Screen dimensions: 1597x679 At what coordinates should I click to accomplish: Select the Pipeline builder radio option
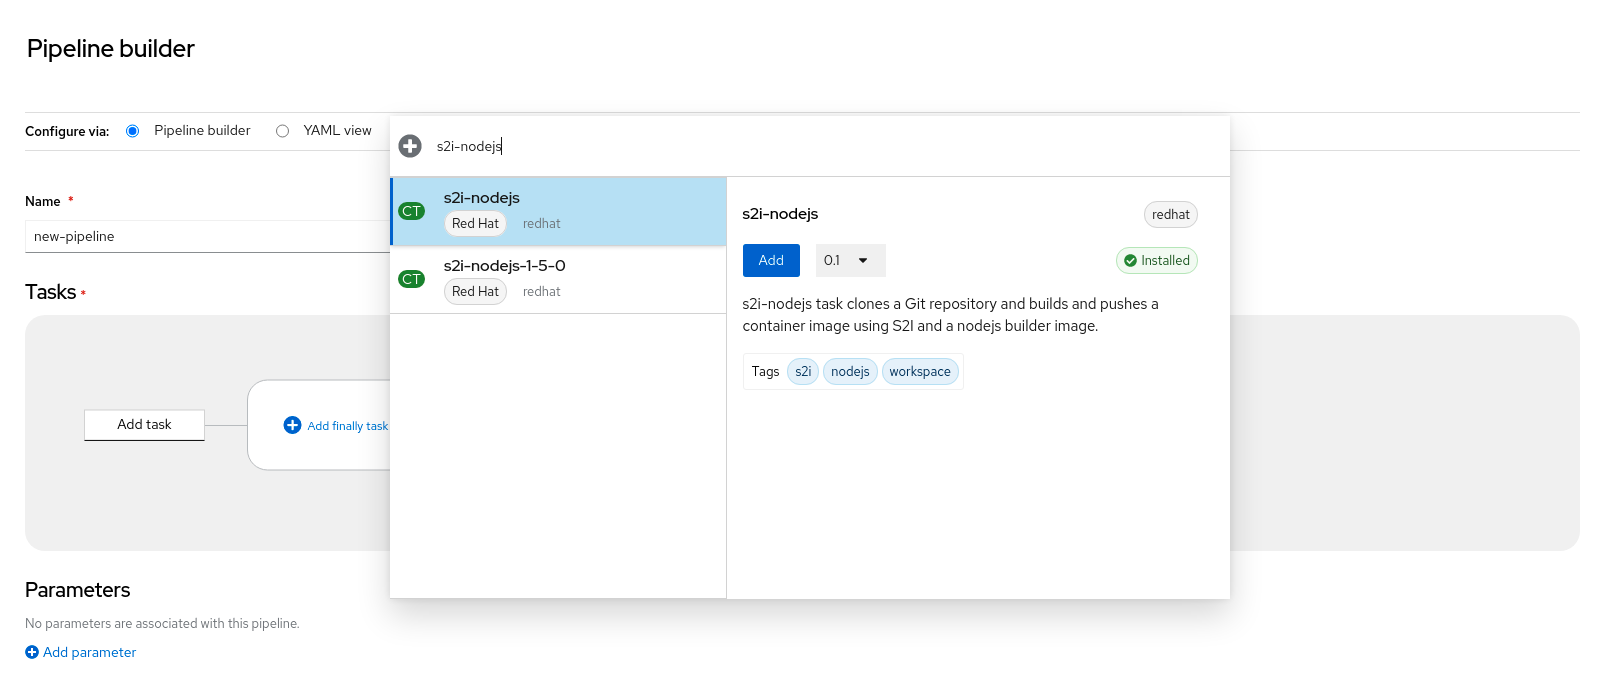click(x=133, y=131)
